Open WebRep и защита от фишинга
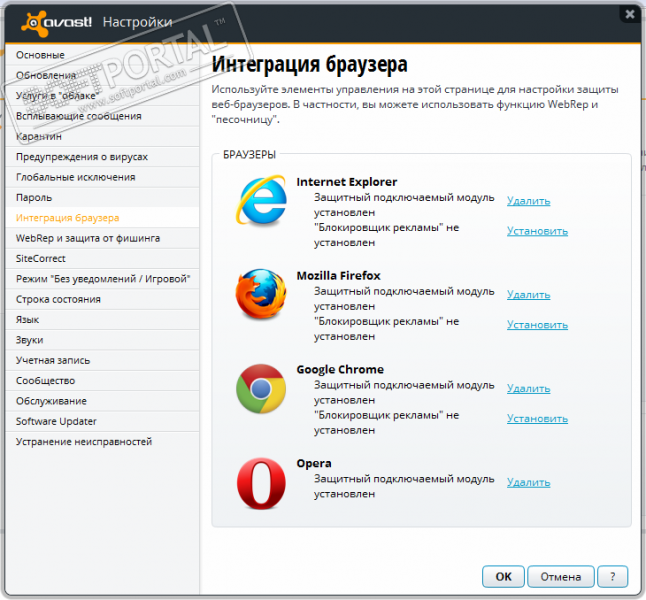The height and width of the screenshot is (600, 646). click(102, 238)
